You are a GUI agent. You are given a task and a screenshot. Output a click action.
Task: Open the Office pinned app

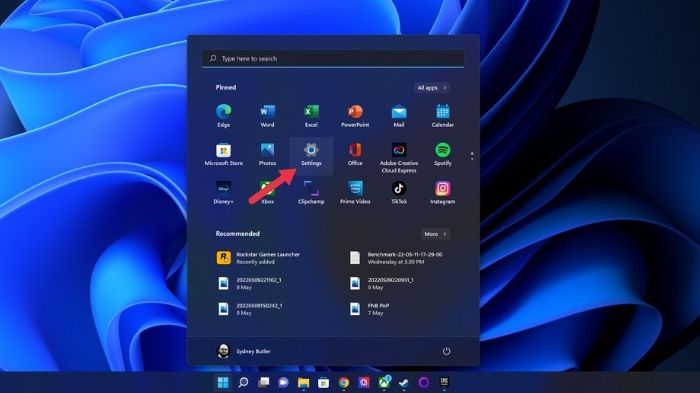(x=355, y=154)
